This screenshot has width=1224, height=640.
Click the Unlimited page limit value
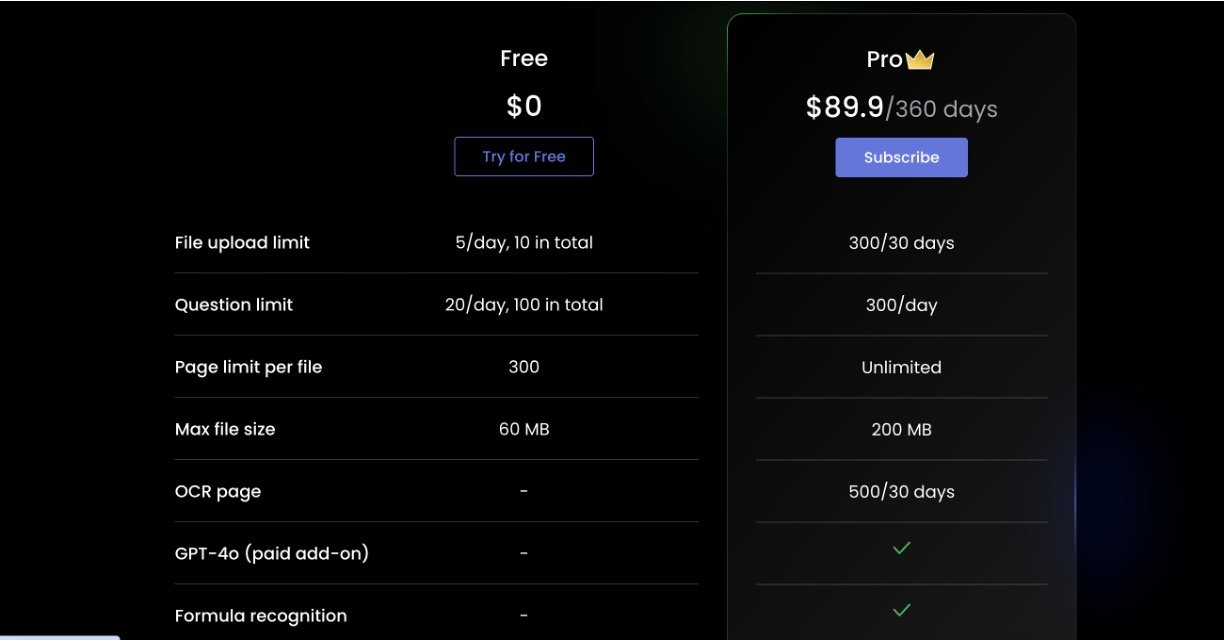pos(901,367)
